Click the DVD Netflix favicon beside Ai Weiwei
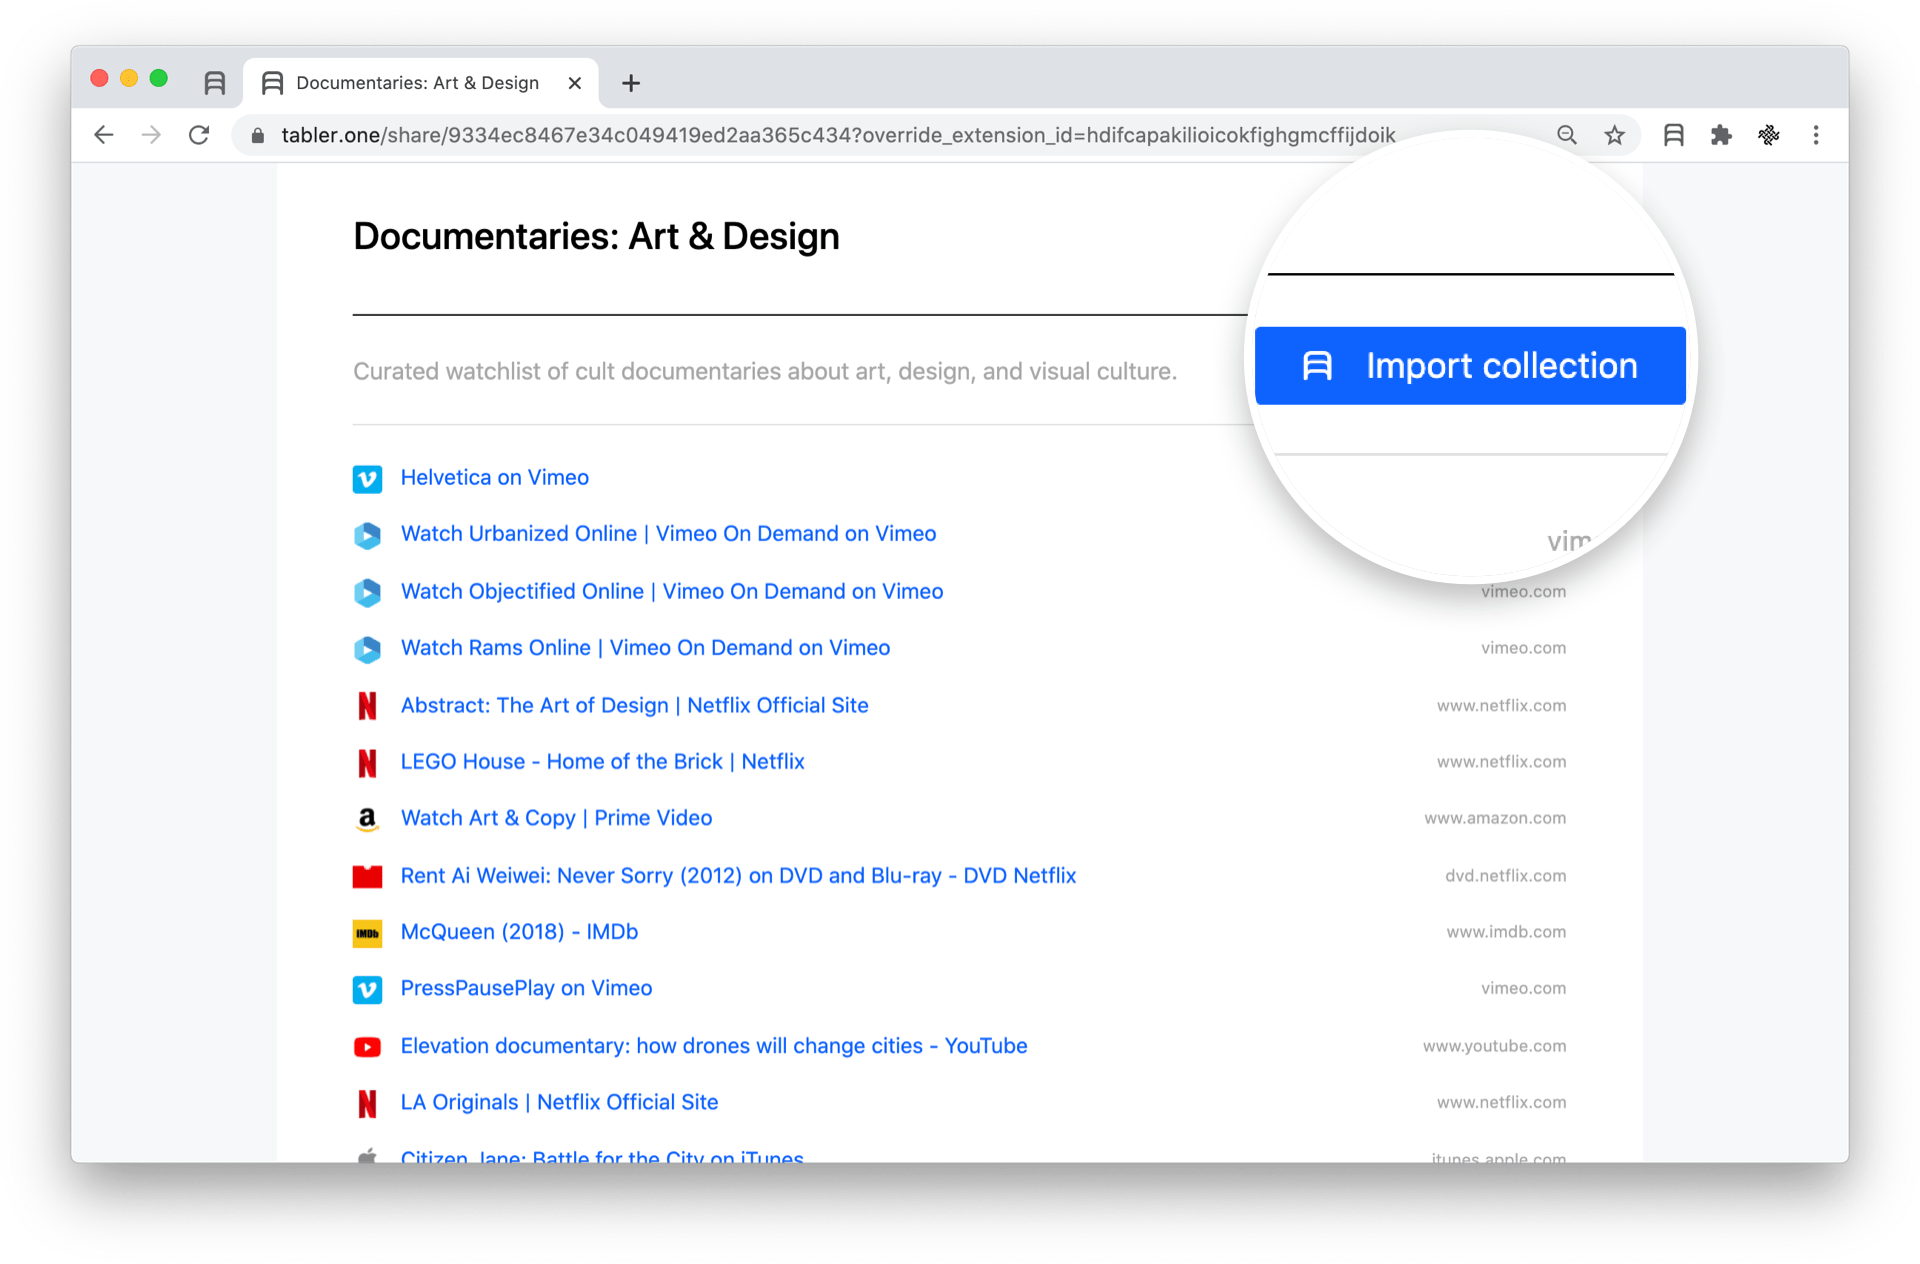Image resolution: width=1920 pixels, height=1264 pixels. click(x=367, y=877)
